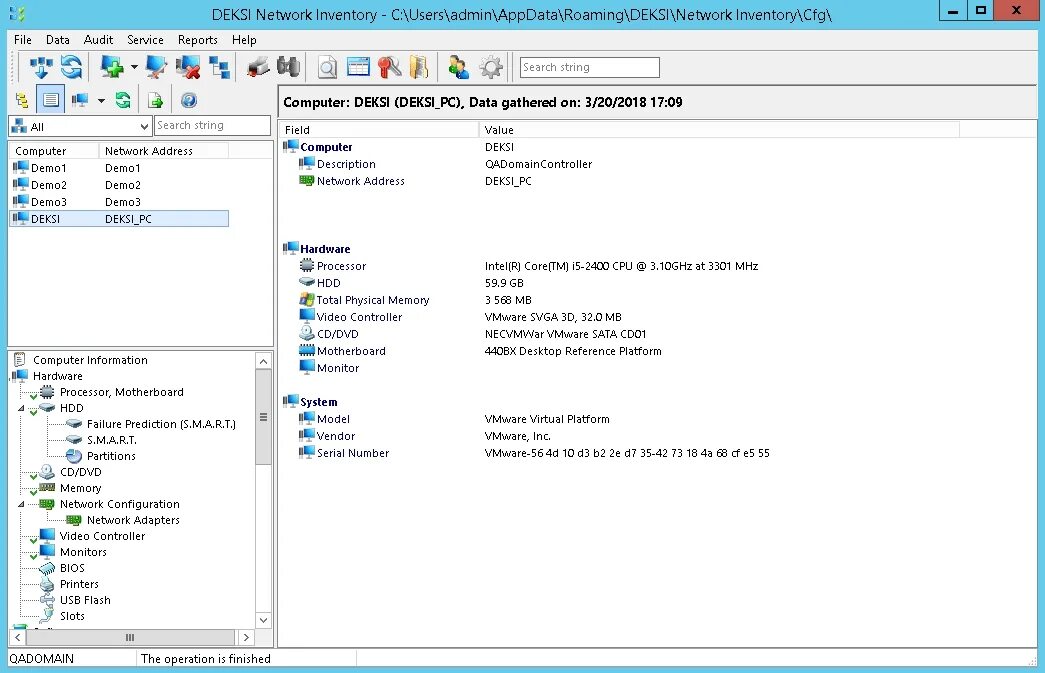Click the main toolbar Search string field
1045x673 pixels.
[x=589, y=67]
